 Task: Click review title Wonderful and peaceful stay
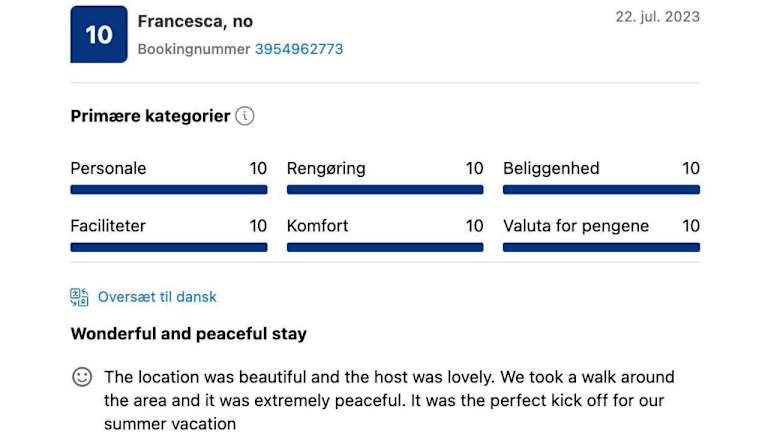[x=188, y=334]
